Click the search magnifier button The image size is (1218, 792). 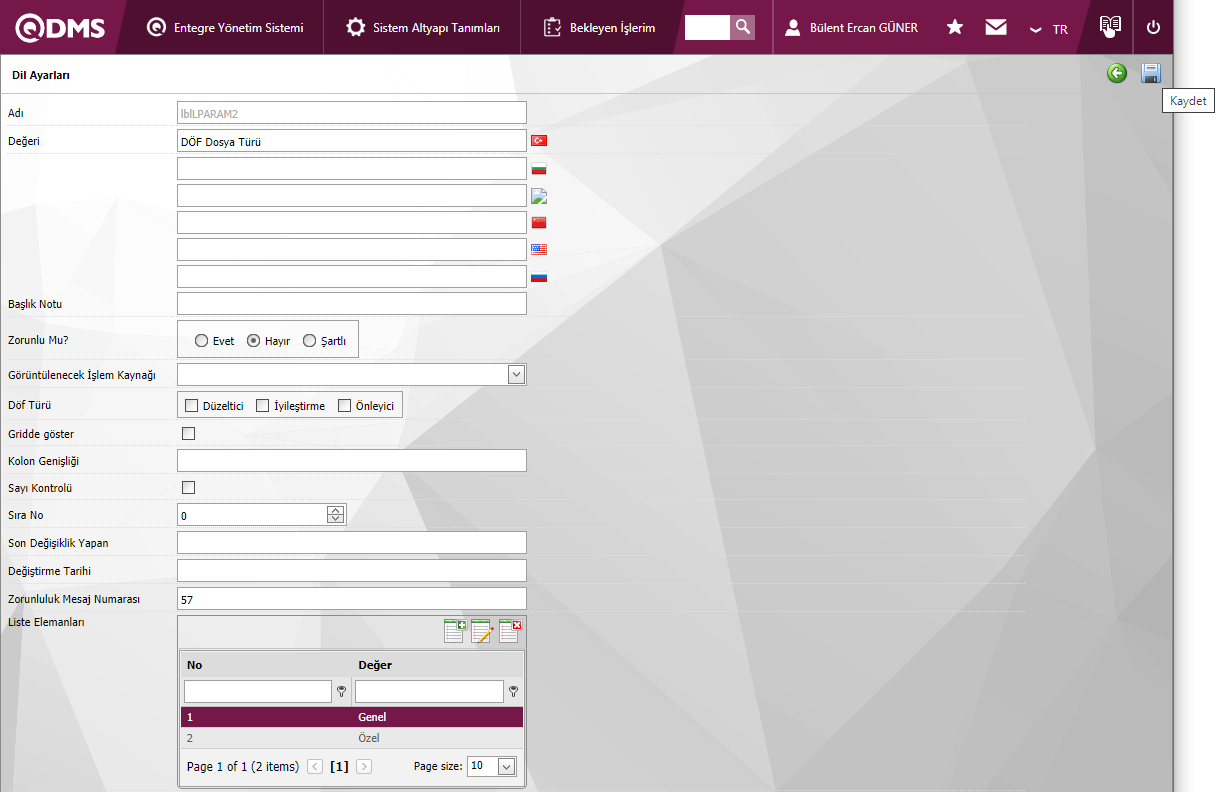pos(742,27)
